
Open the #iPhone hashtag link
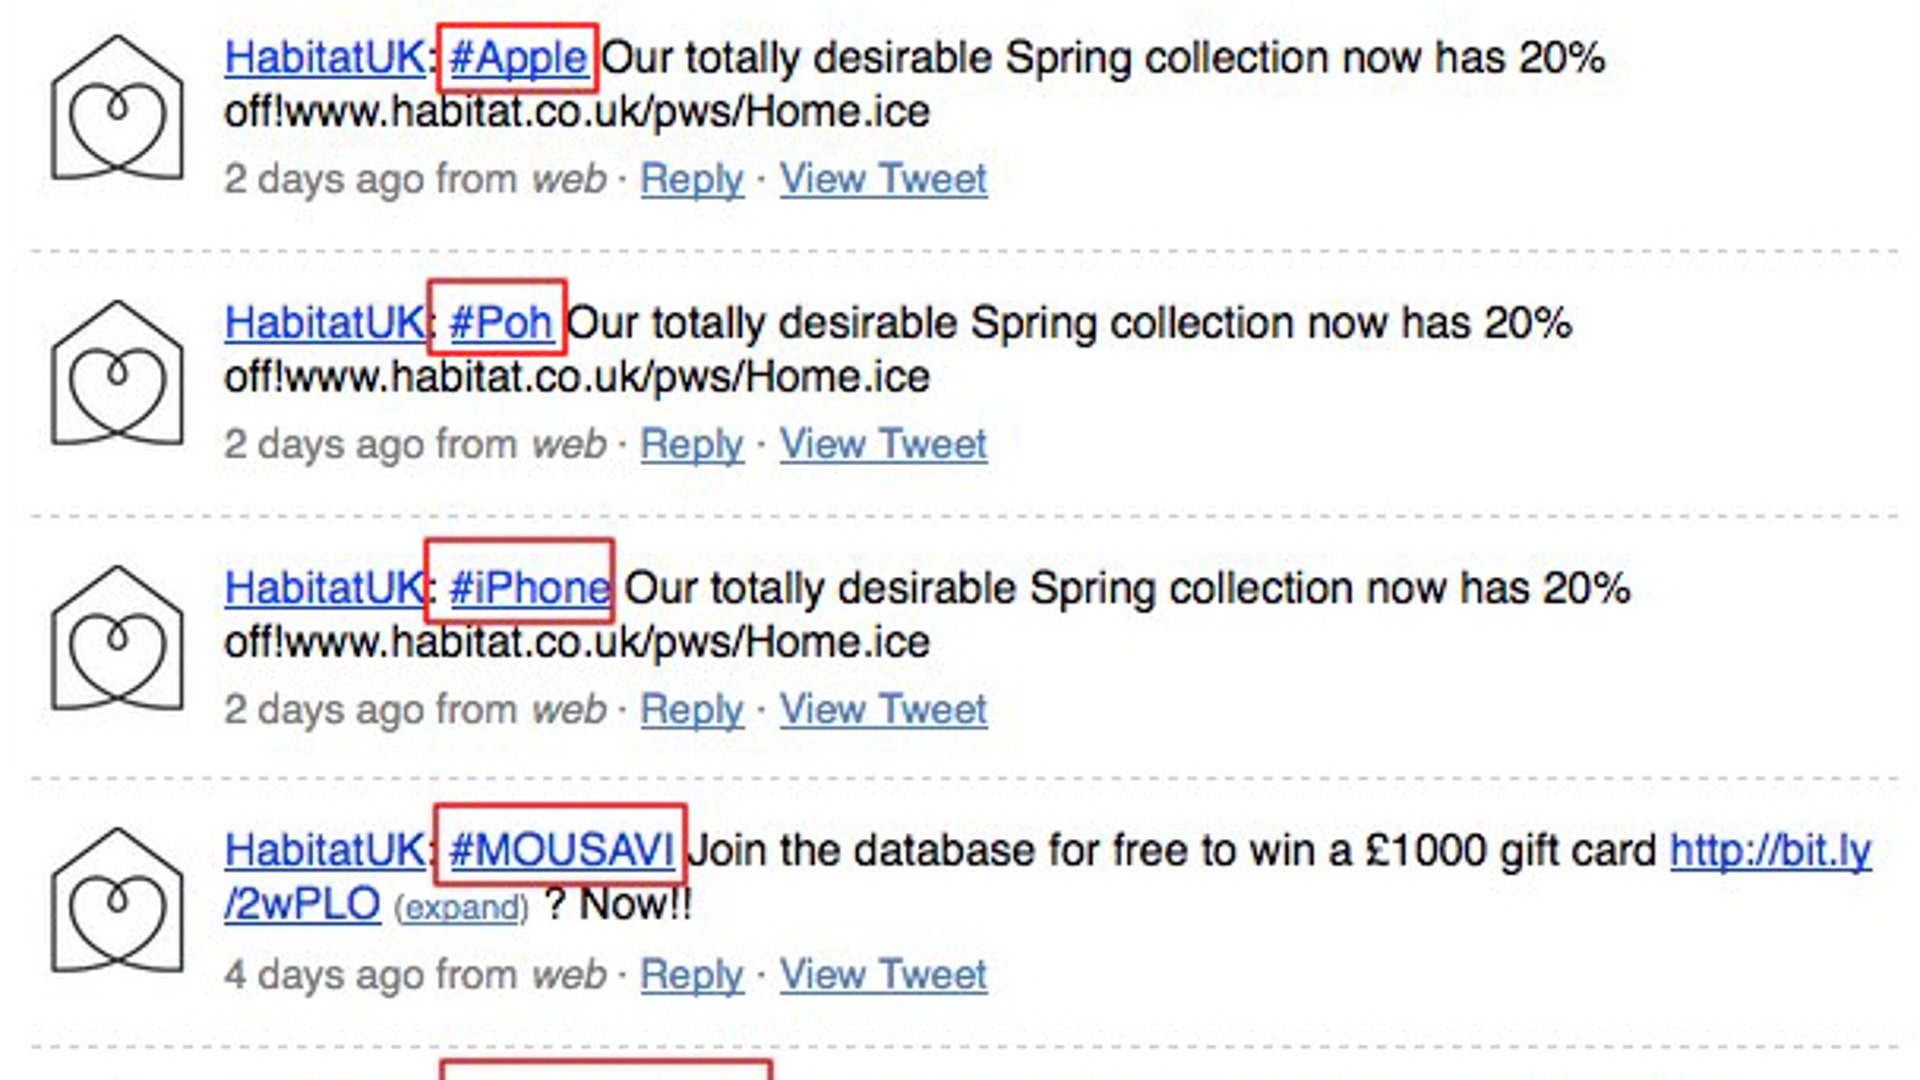[528, 588]
